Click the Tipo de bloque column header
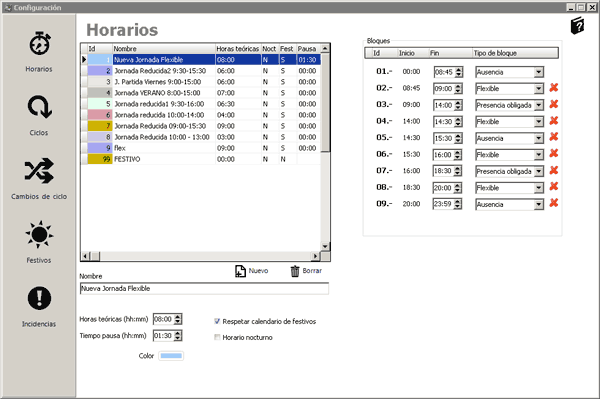The width and height of the screenshot is (600, 399). tap(515, 53)
